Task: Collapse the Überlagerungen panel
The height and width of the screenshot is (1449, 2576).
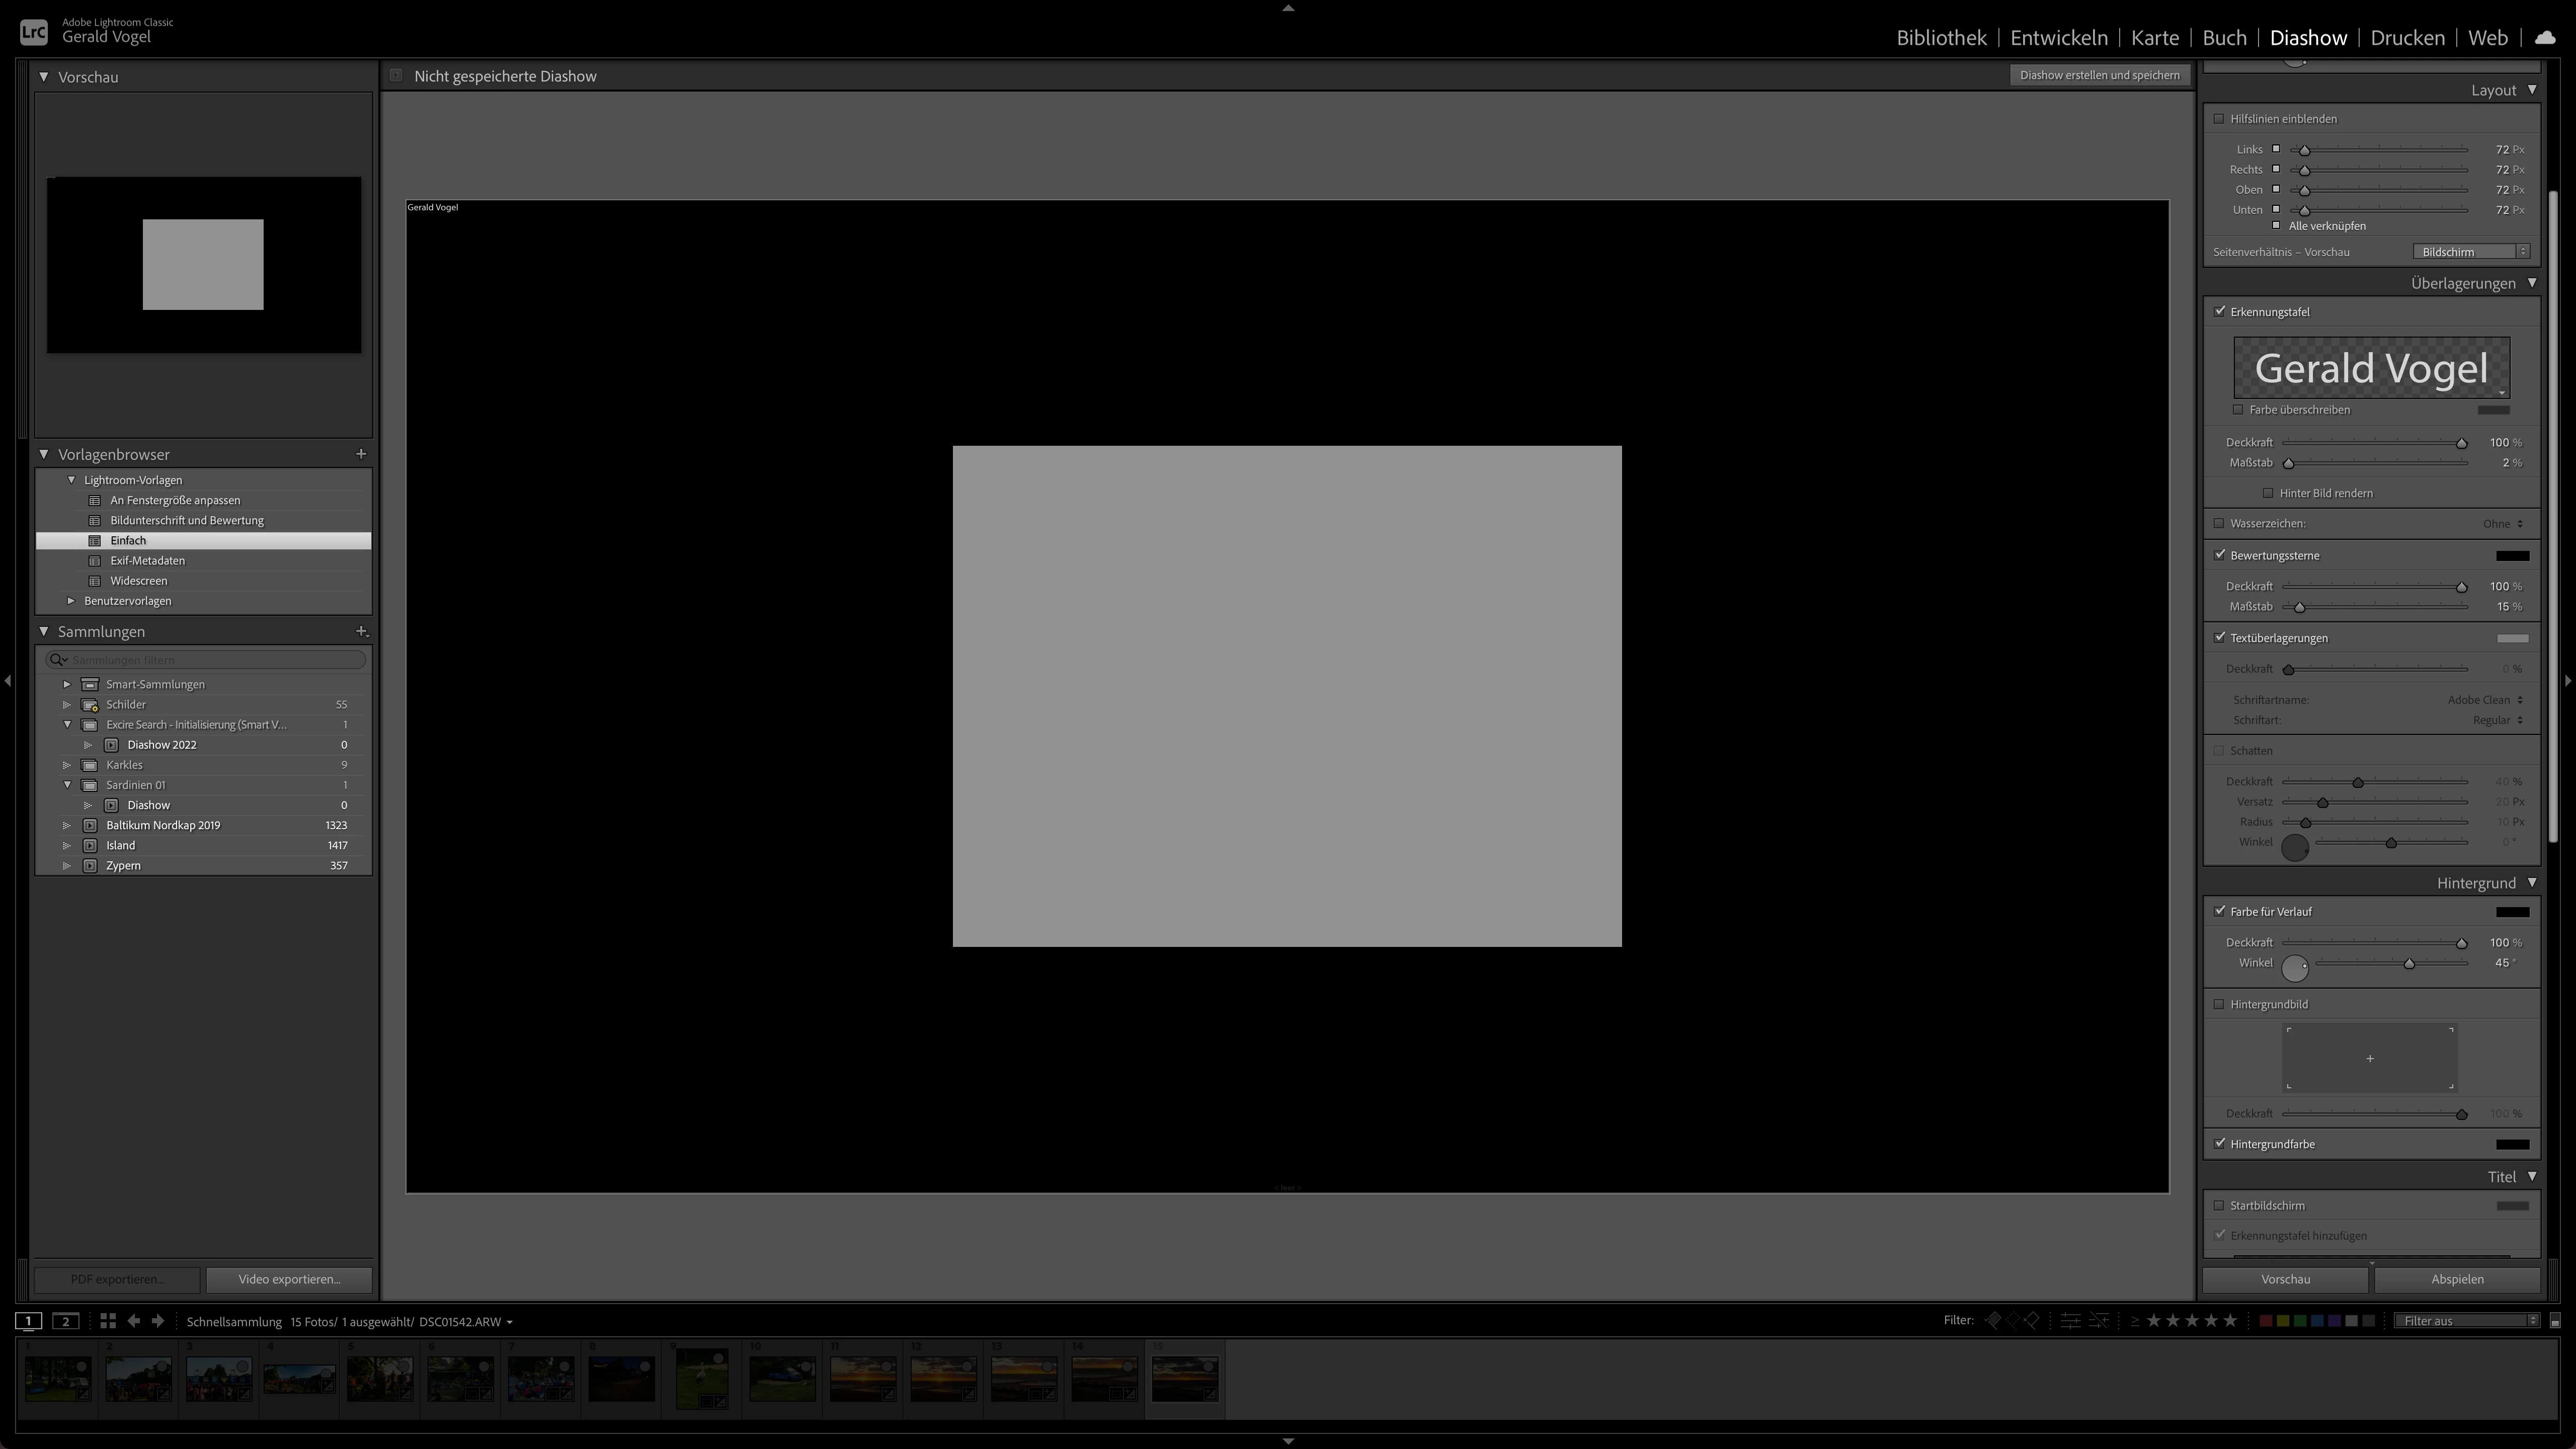Action: tap(2532, 283)
